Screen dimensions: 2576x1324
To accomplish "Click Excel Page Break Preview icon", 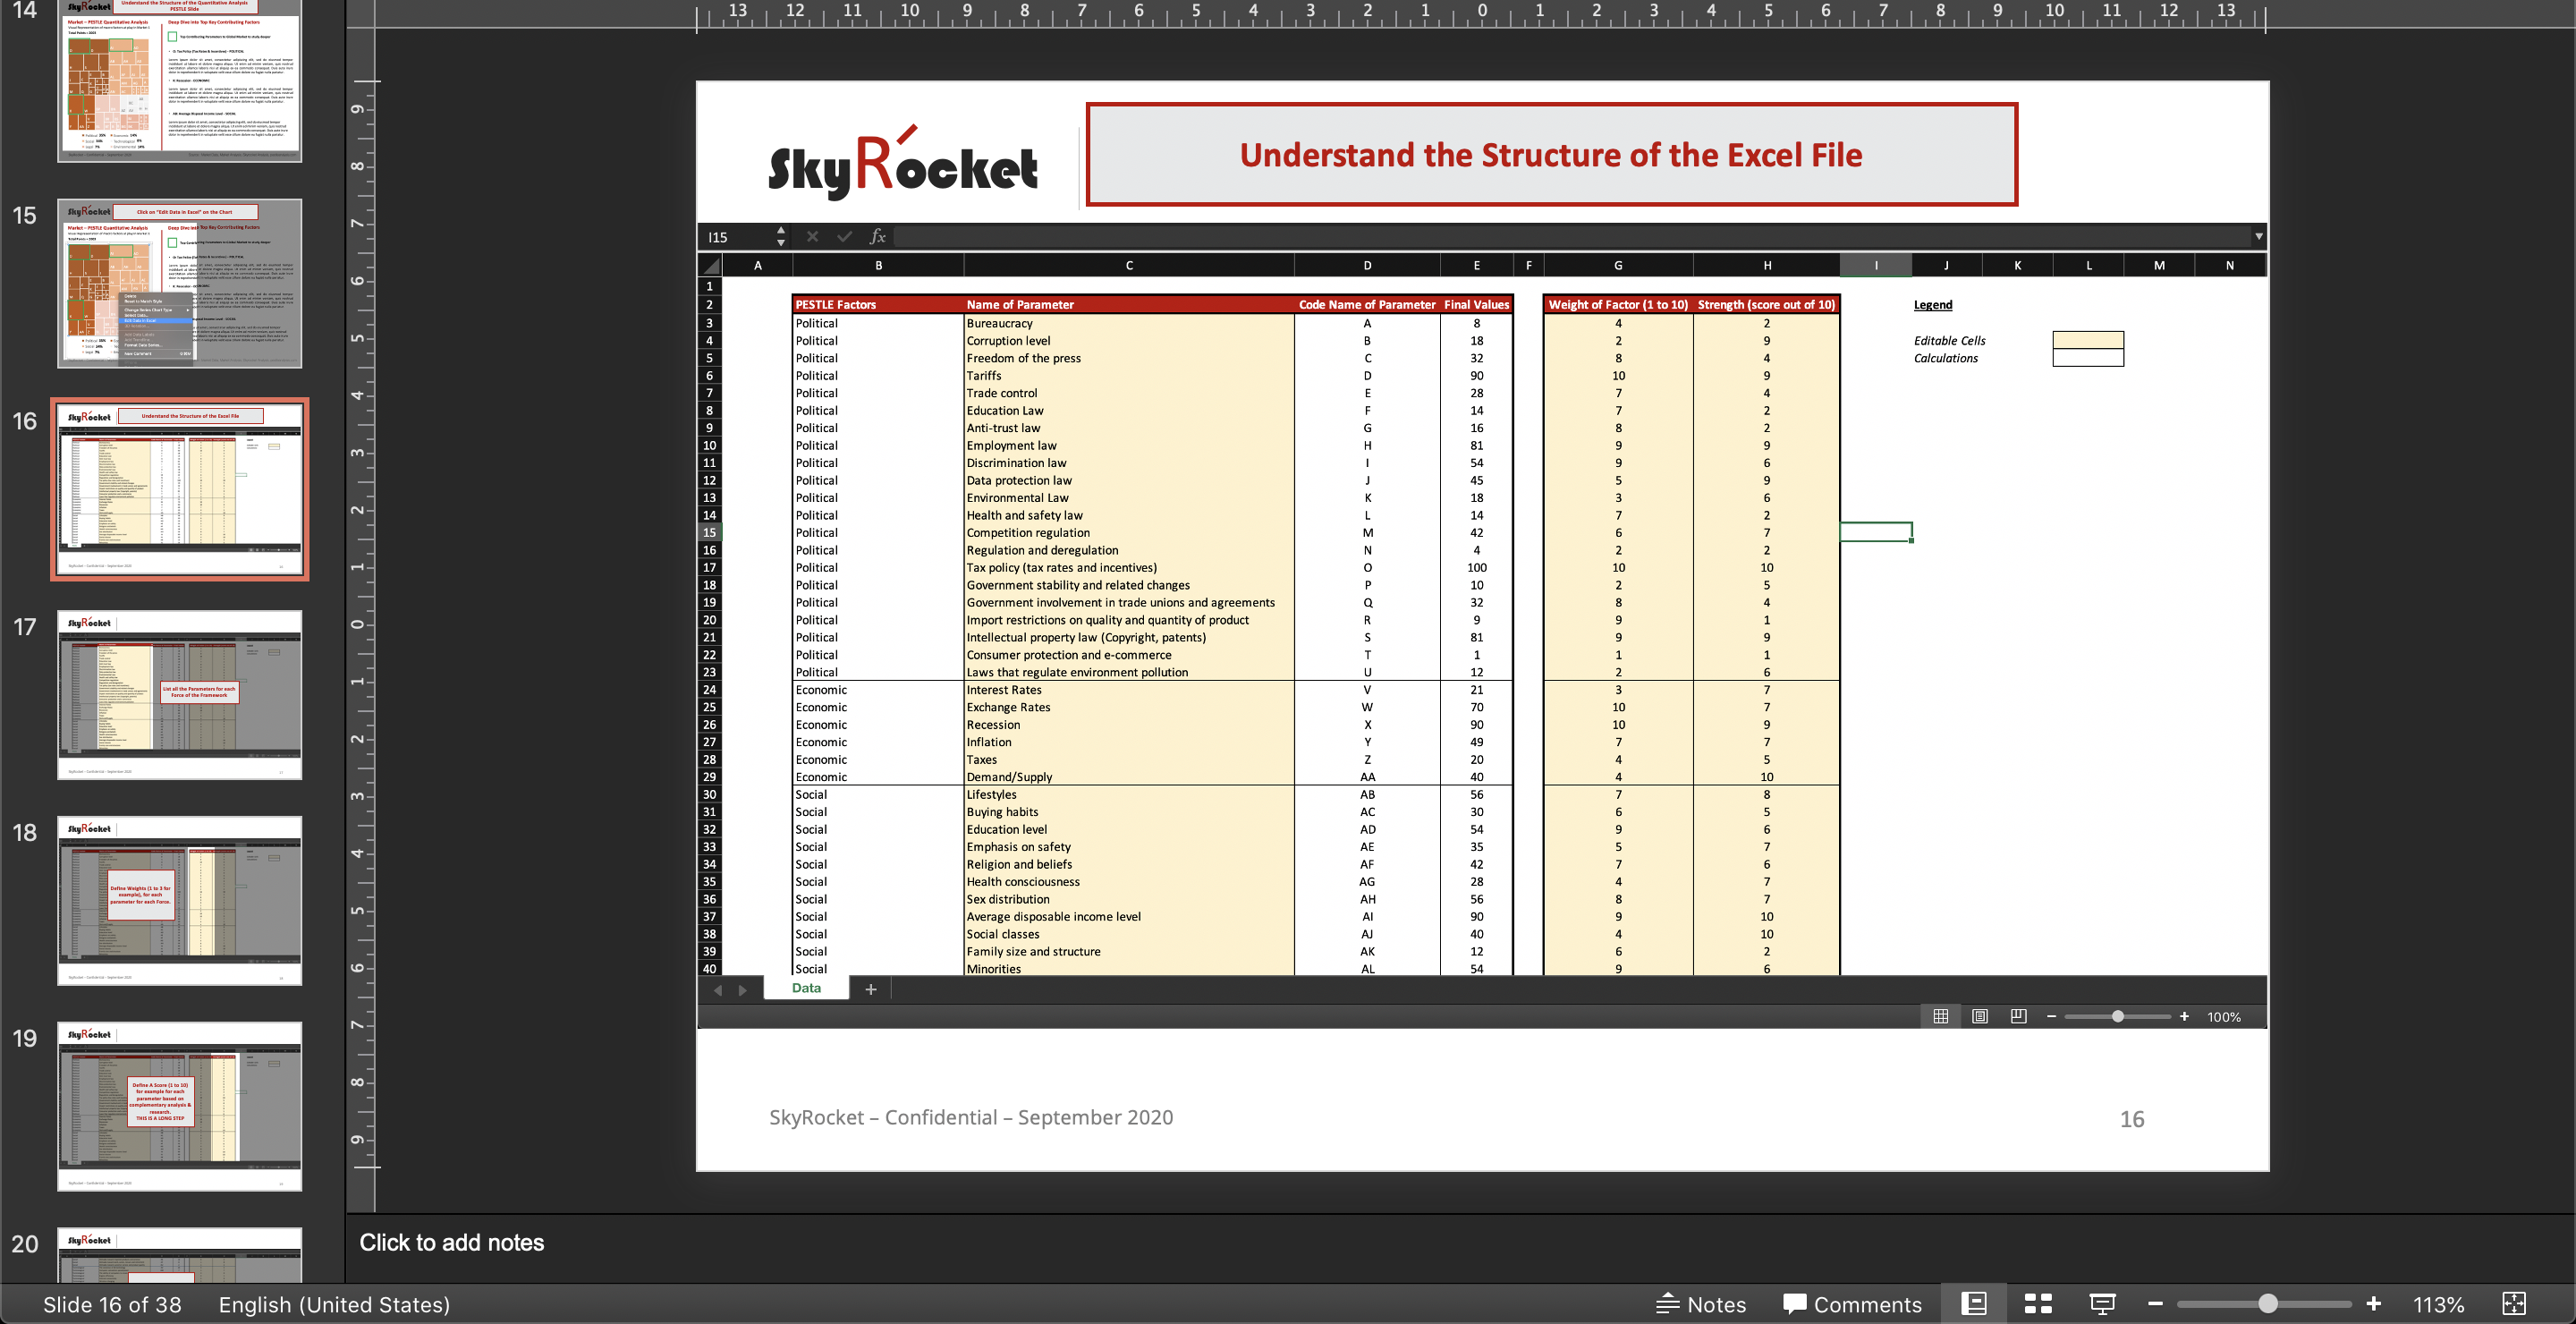I will tap(2019, 1016).
